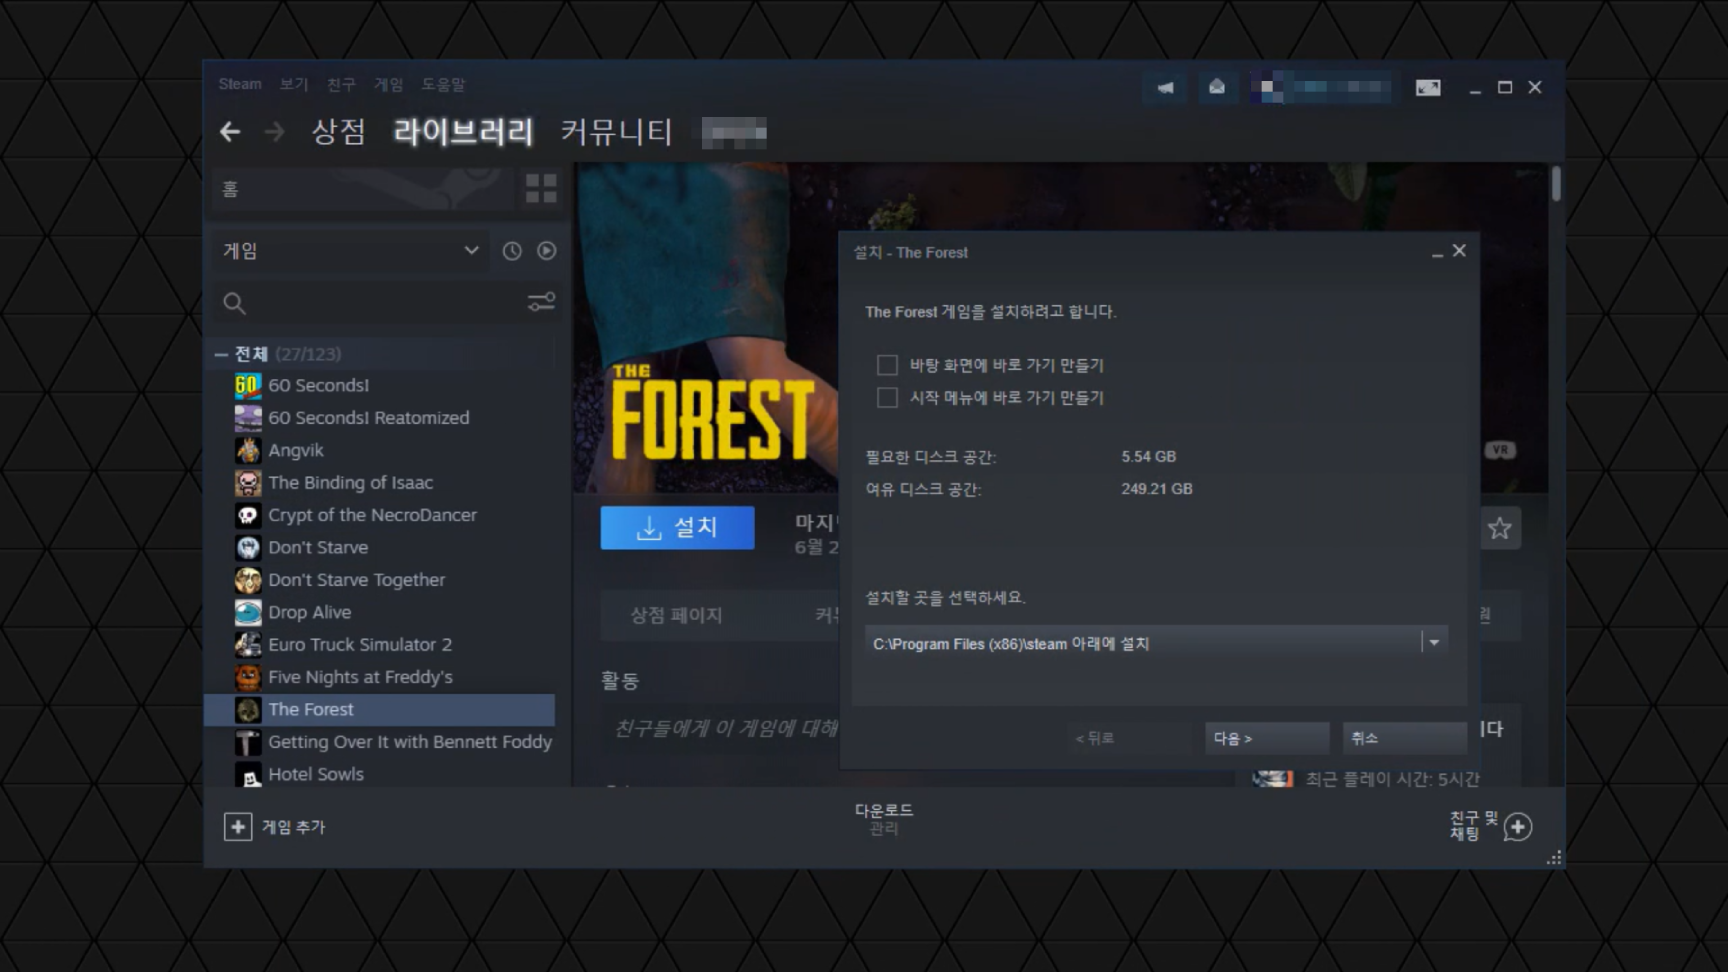Open friends and chat plus icon
Image resolution: width=1728 pixels, height=972 pixels.
click(1518, 827)
